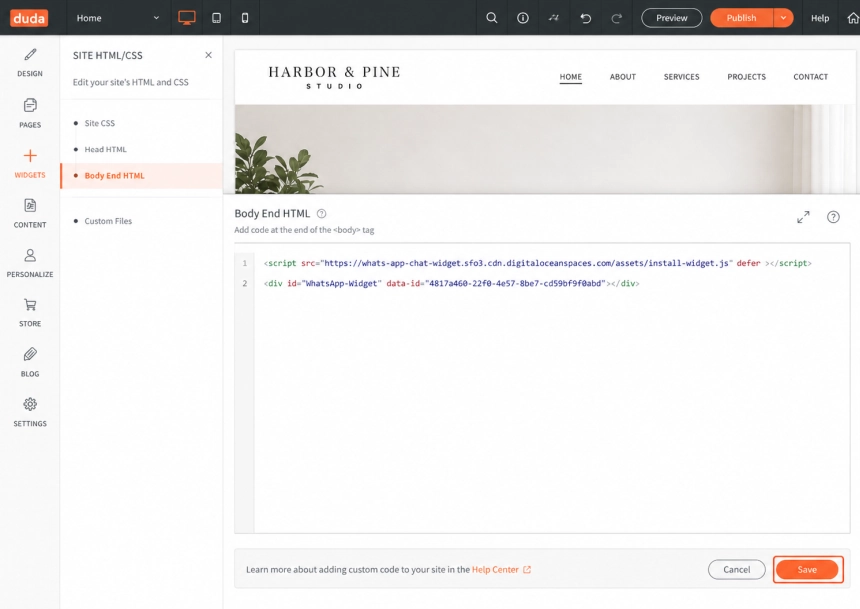The height and width of the screenshot is (609, 860).
Task: Switch to desktop view
Action: [x=186, y=18]
